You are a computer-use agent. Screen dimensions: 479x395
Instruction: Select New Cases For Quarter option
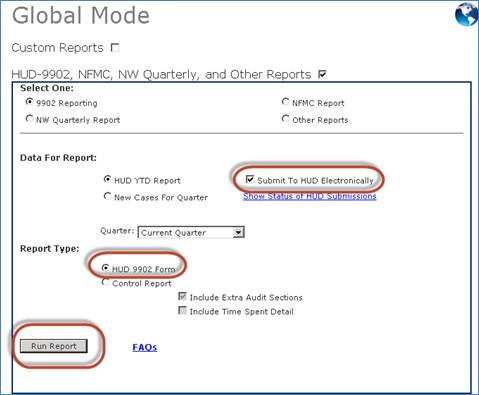pyautogui.click(x=107, y=196)
